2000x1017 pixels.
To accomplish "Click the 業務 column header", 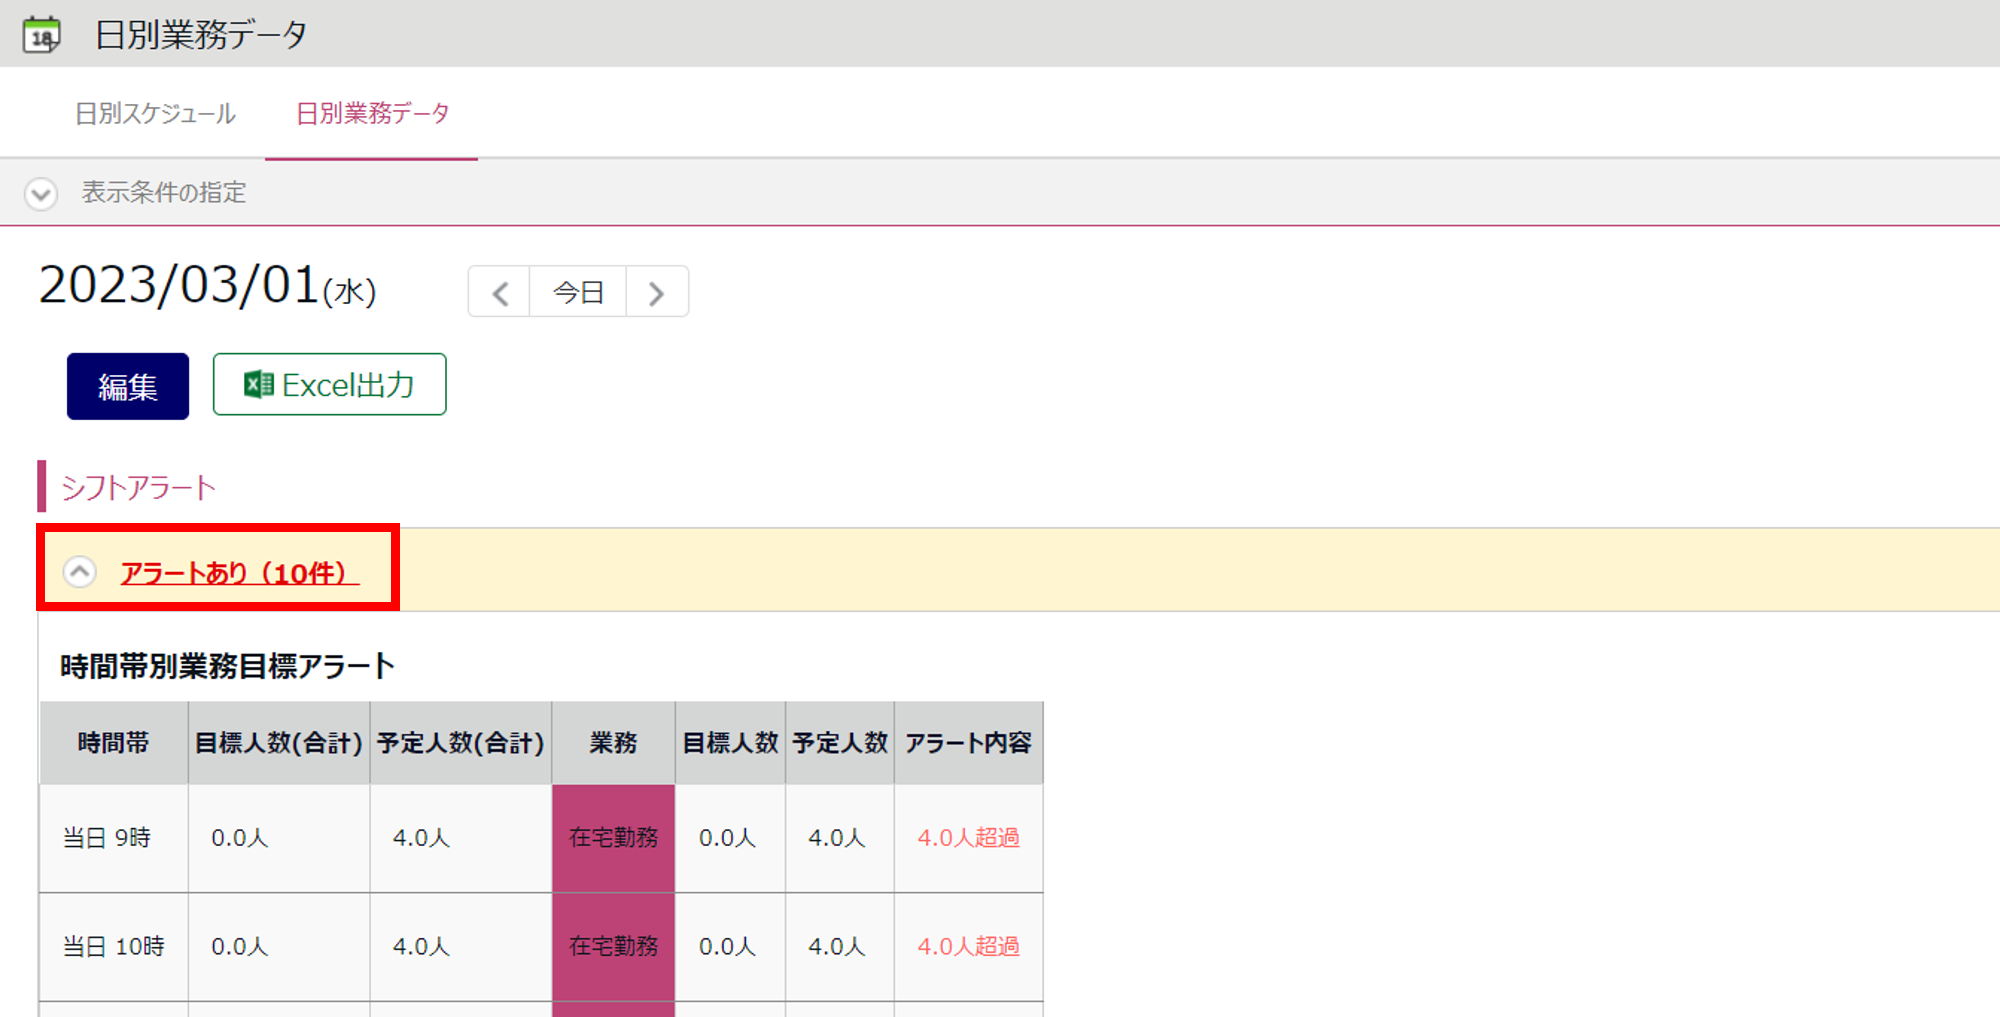I will point(614,743).
